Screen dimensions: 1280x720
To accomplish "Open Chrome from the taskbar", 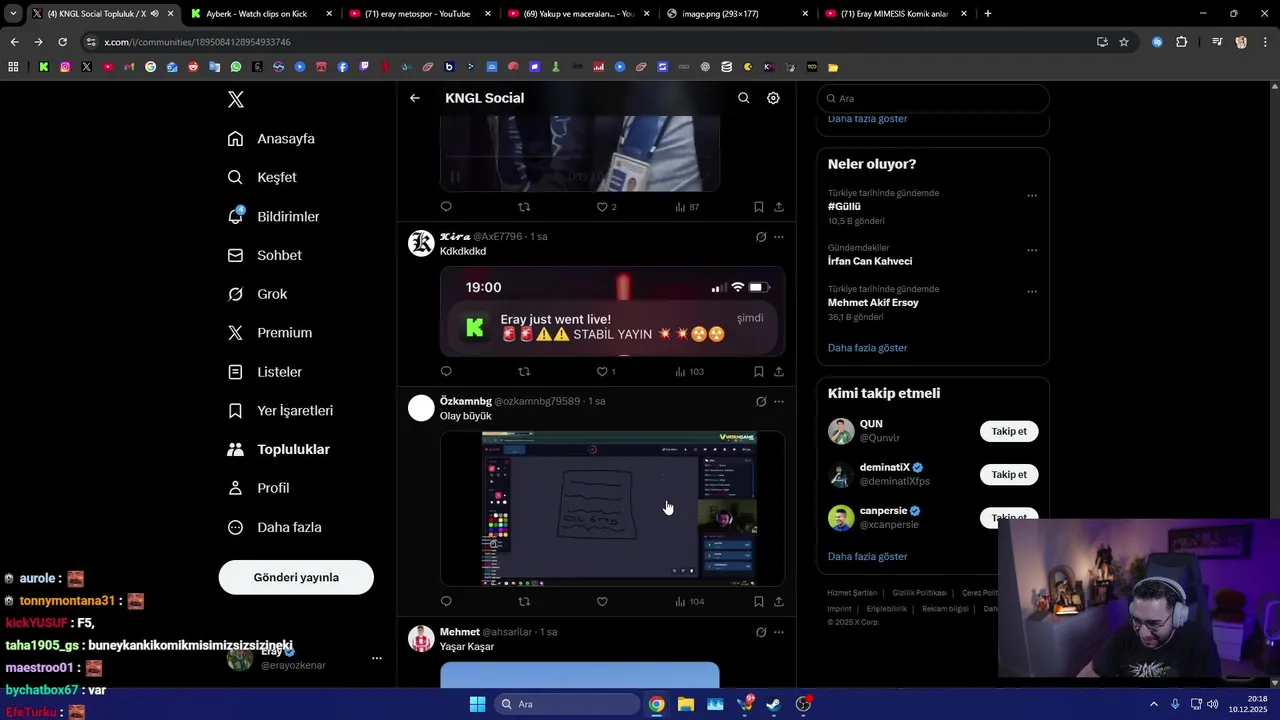I will (656, 704).
